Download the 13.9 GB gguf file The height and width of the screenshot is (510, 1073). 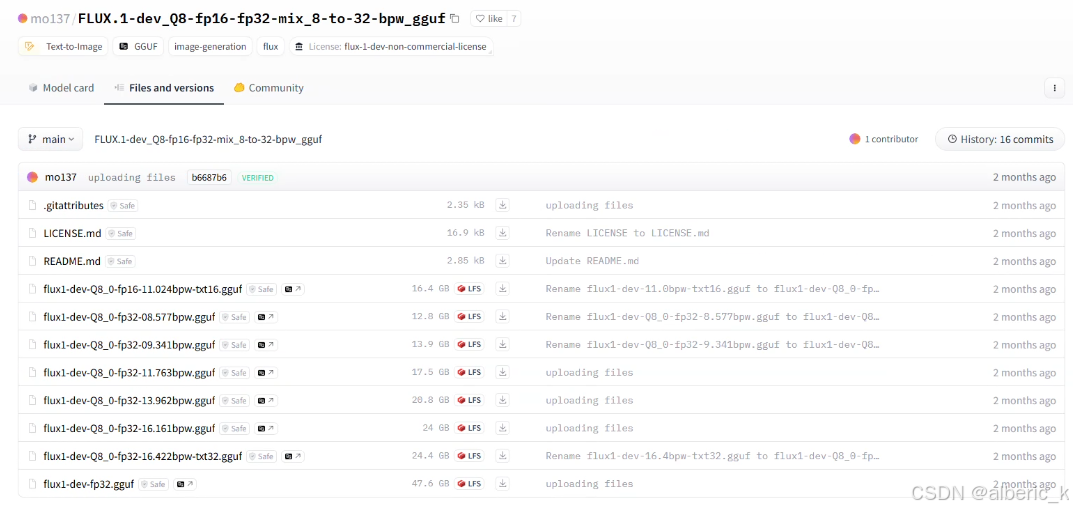(x=503, y=344)
